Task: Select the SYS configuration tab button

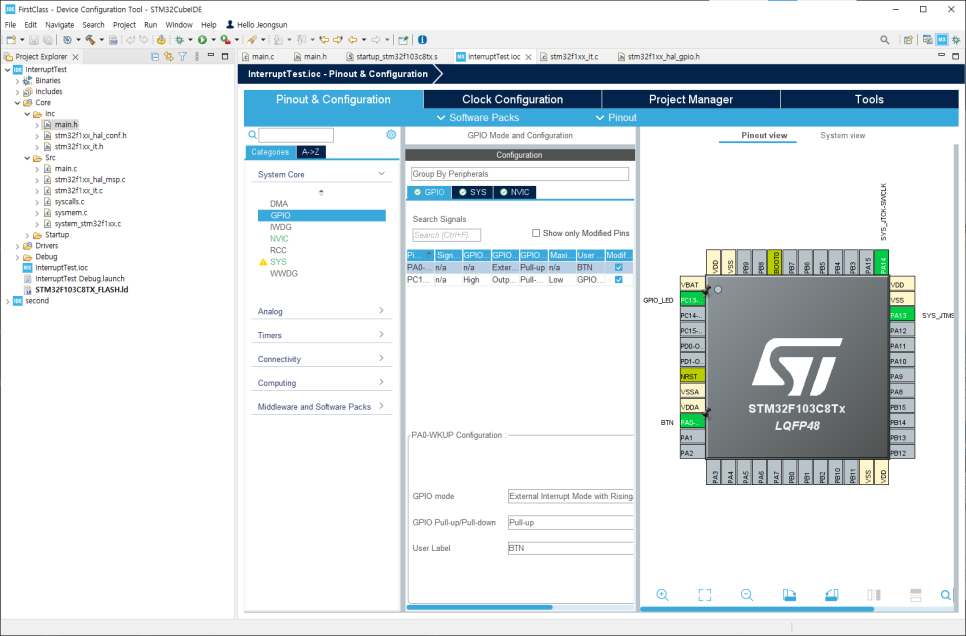Action: (x=473, y=192)
